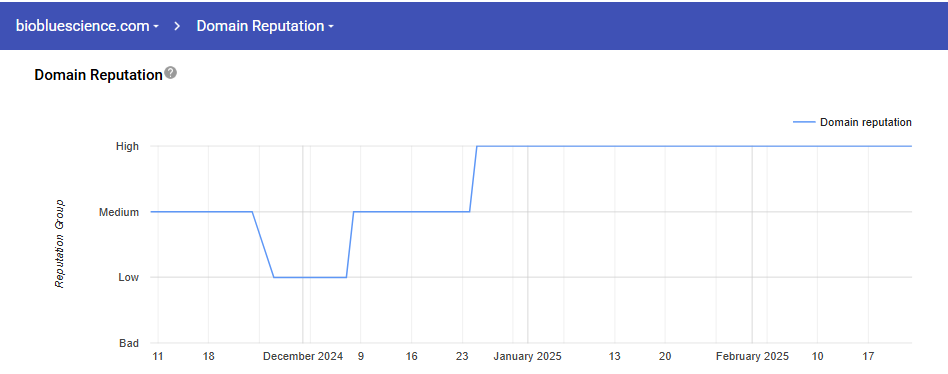Click the blue legend line swatch
Screen dimensions: 948x374
click(804, 122)
